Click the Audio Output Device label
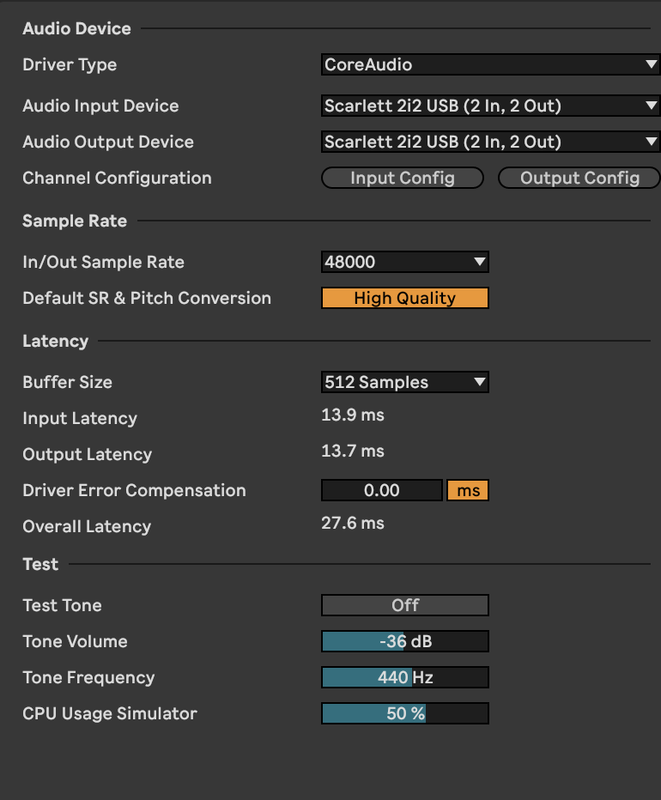 coord(108,142)
